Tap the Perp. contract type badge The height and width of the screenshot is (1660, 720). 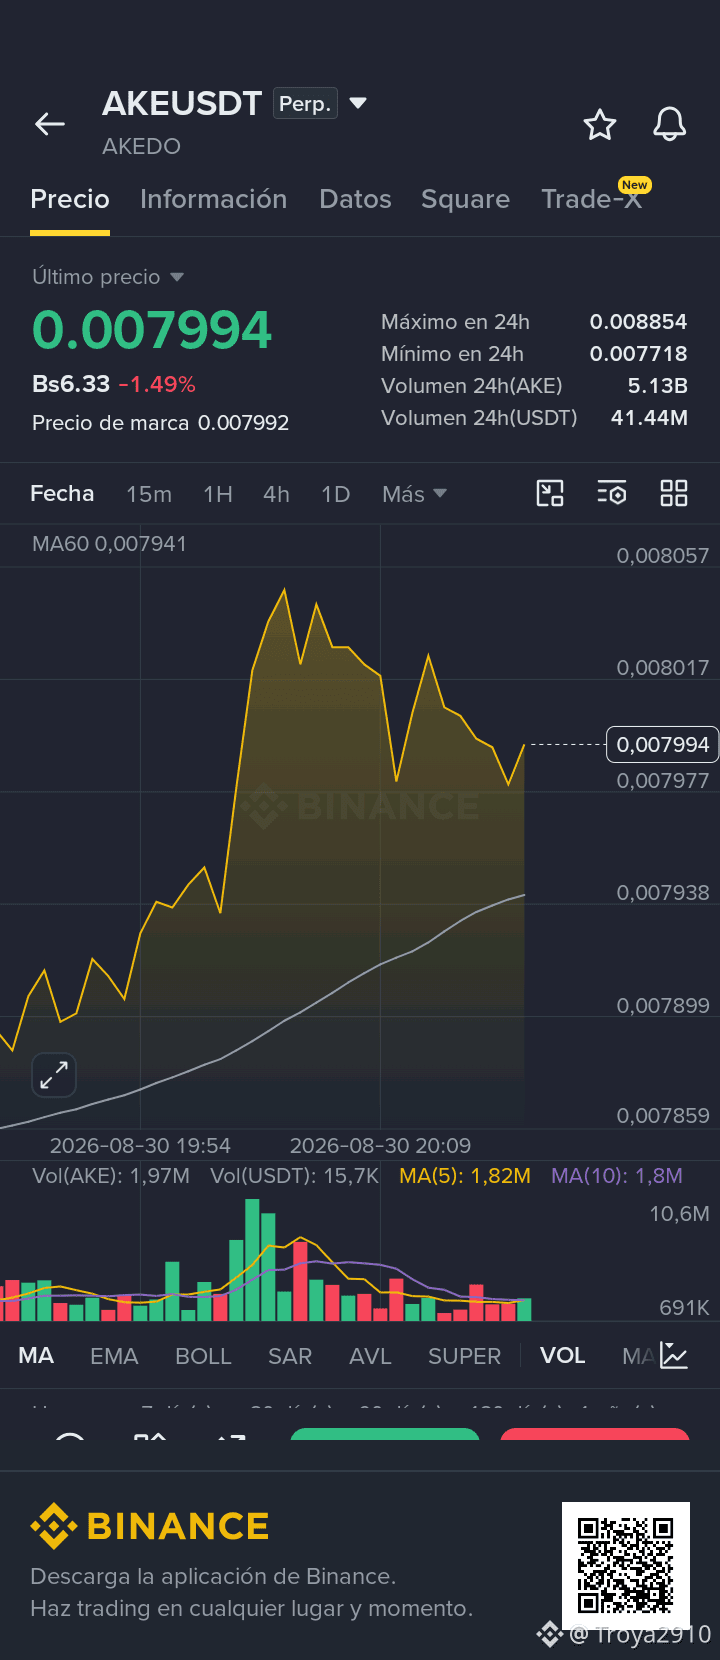tap(305, 104)
